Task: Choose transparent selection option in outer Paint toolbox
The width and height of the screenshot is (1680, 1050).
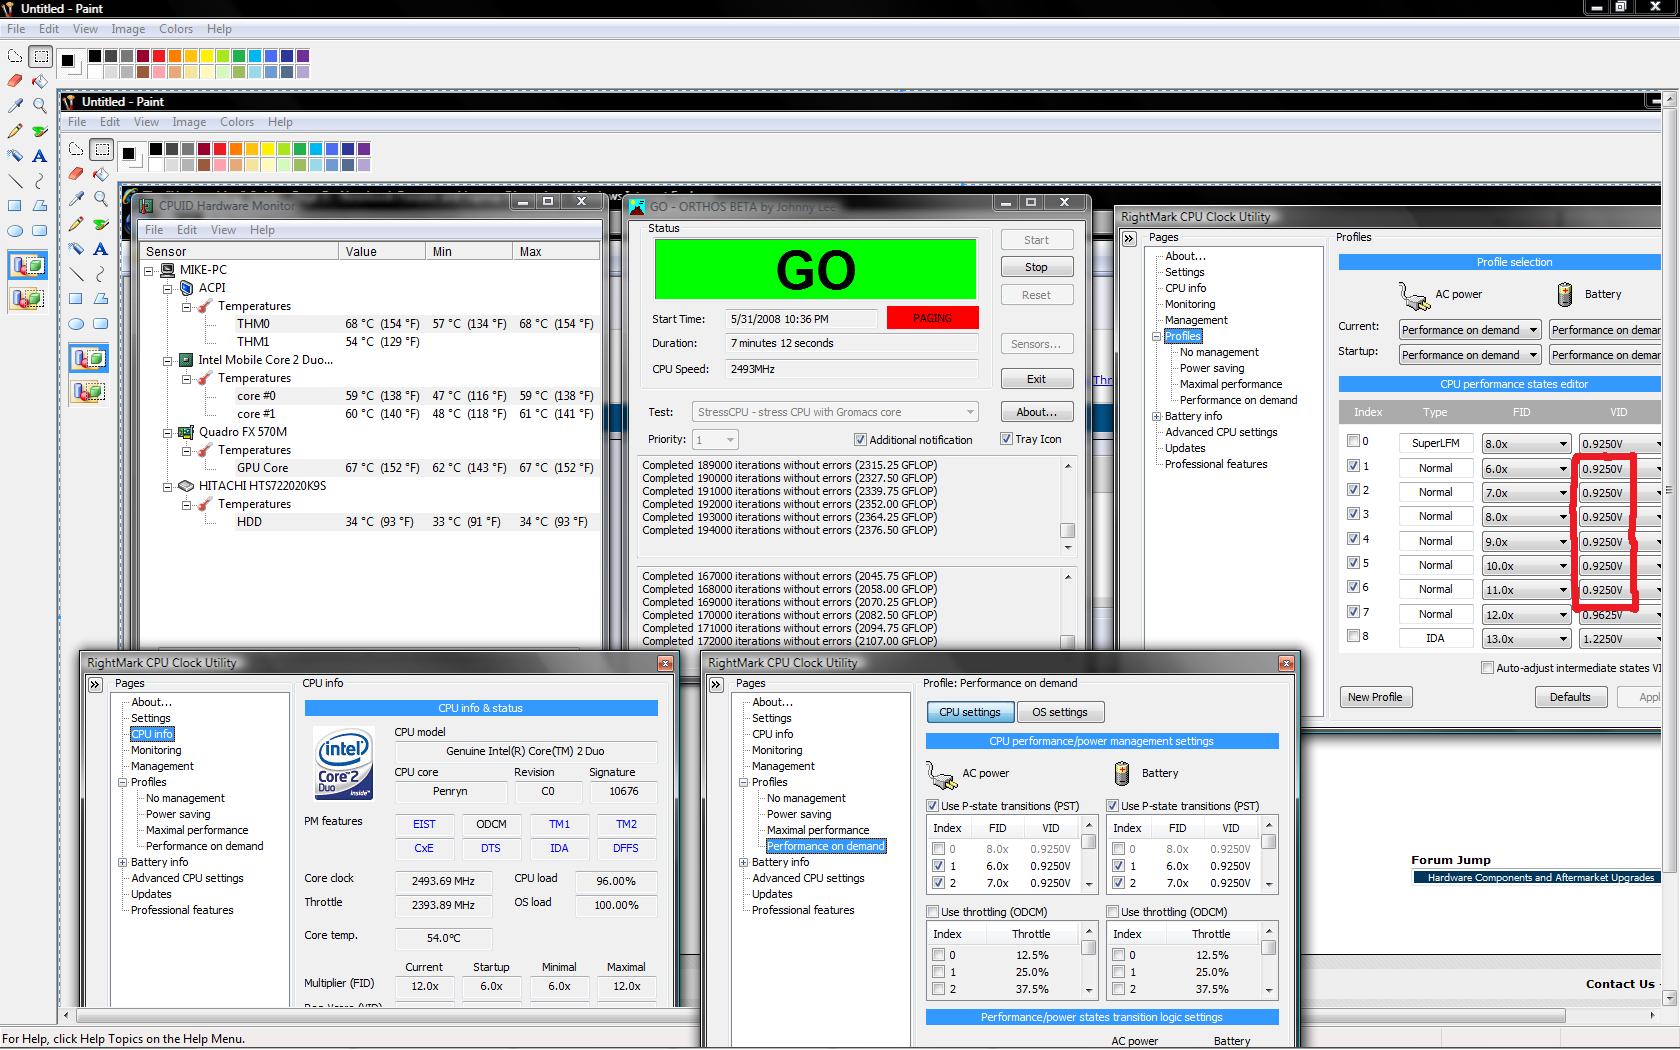Action: (28, 298)
